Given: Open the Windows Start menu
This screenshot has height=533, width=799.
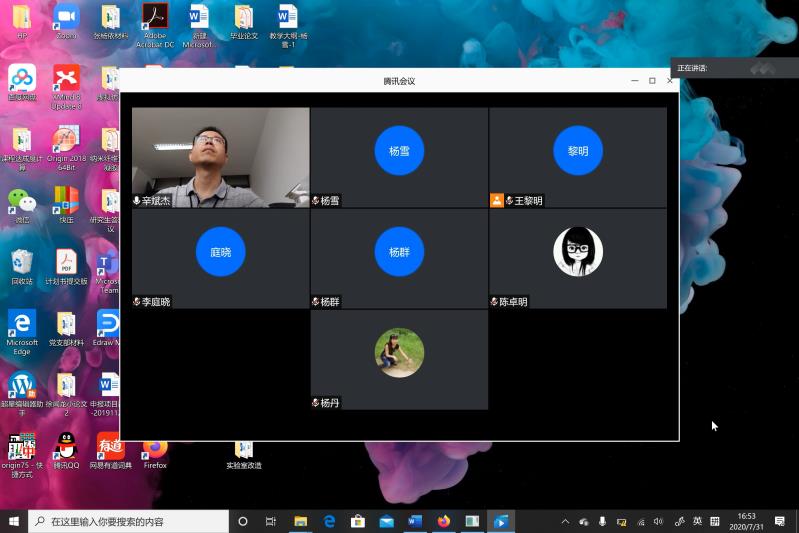Looking at the screenshot, I should (x=14, y=521).
